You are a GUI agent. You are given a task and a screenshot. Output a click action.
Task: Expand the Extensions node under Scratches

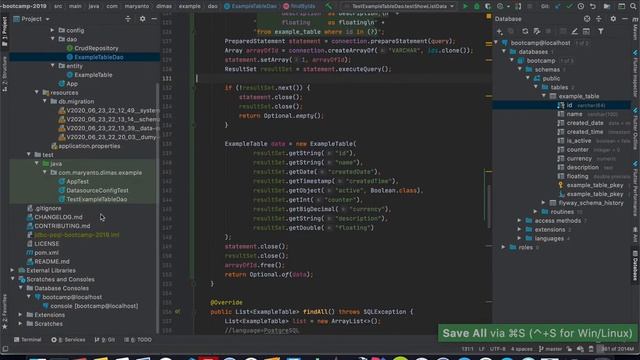[x=20, y=315]
